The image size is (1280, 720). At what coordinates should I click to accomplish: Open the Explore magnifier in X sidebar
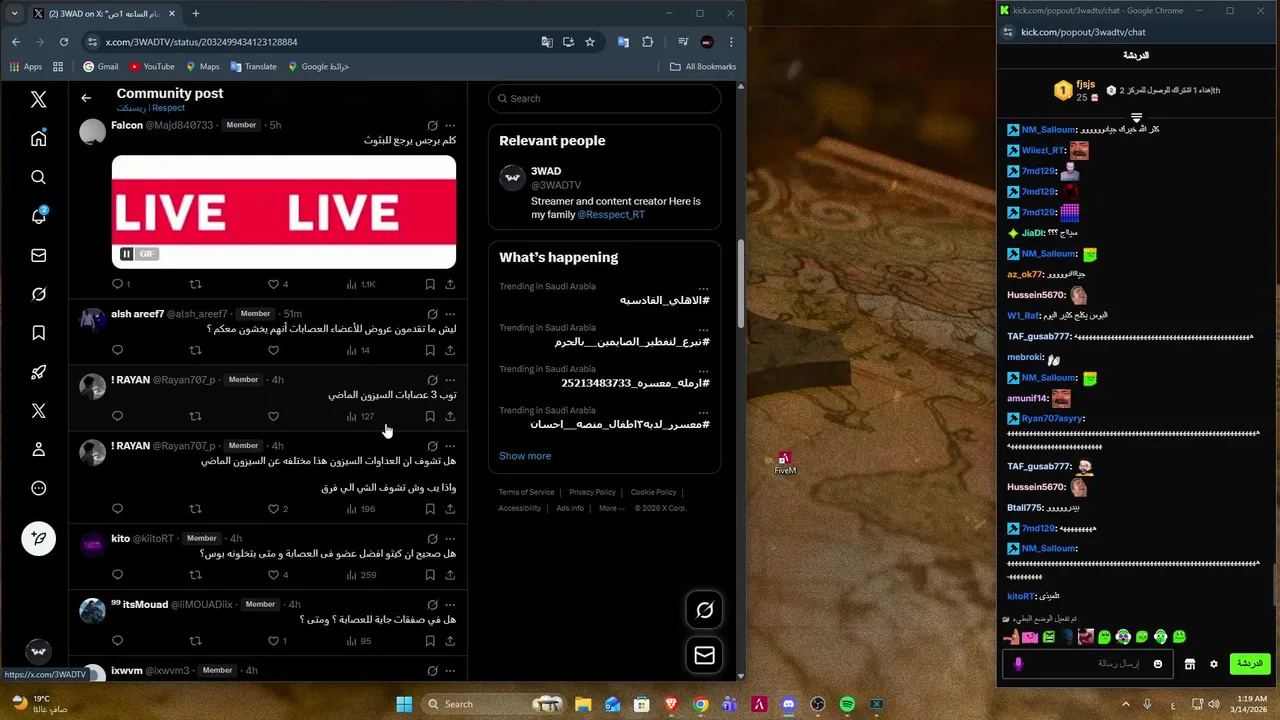[x=38, y=177]
